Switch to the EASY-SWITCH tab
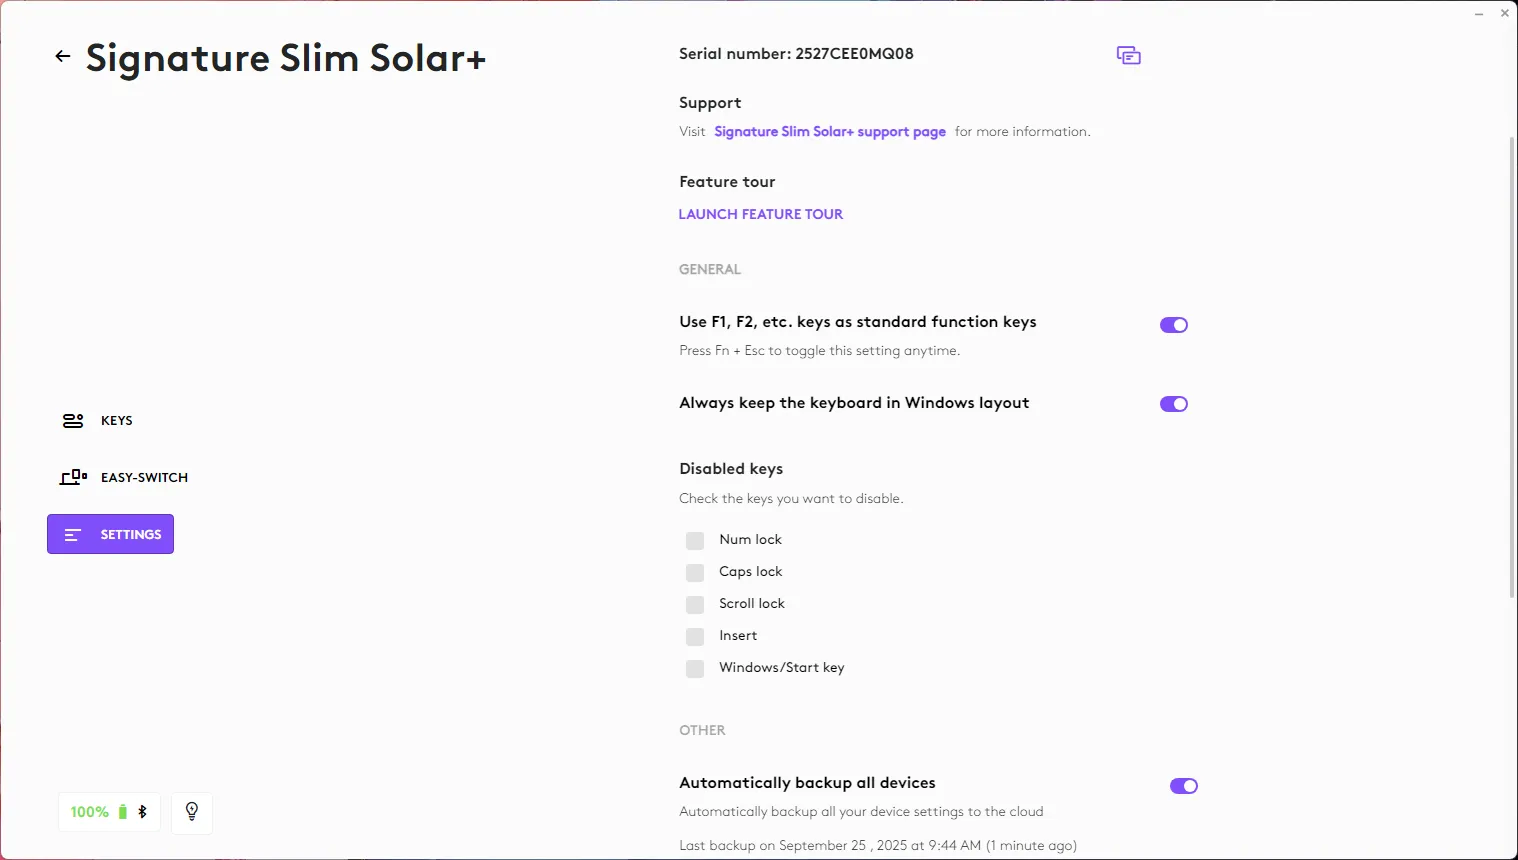The height and width of the screenshot is (860, 1518). click(125, 478)
